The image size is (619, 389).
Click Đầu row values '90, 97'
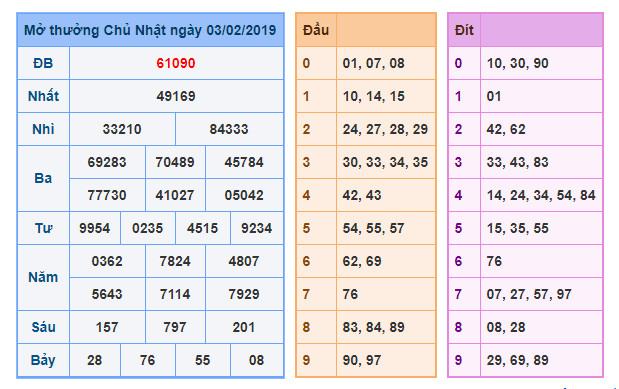pos(362,360)
